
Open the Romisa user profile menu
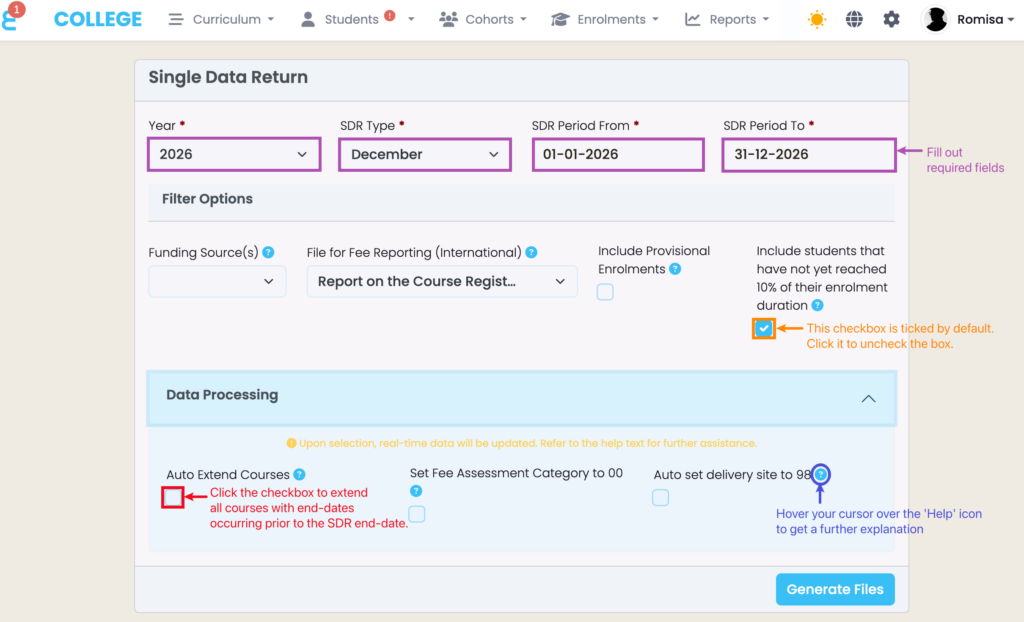[966, 19]
